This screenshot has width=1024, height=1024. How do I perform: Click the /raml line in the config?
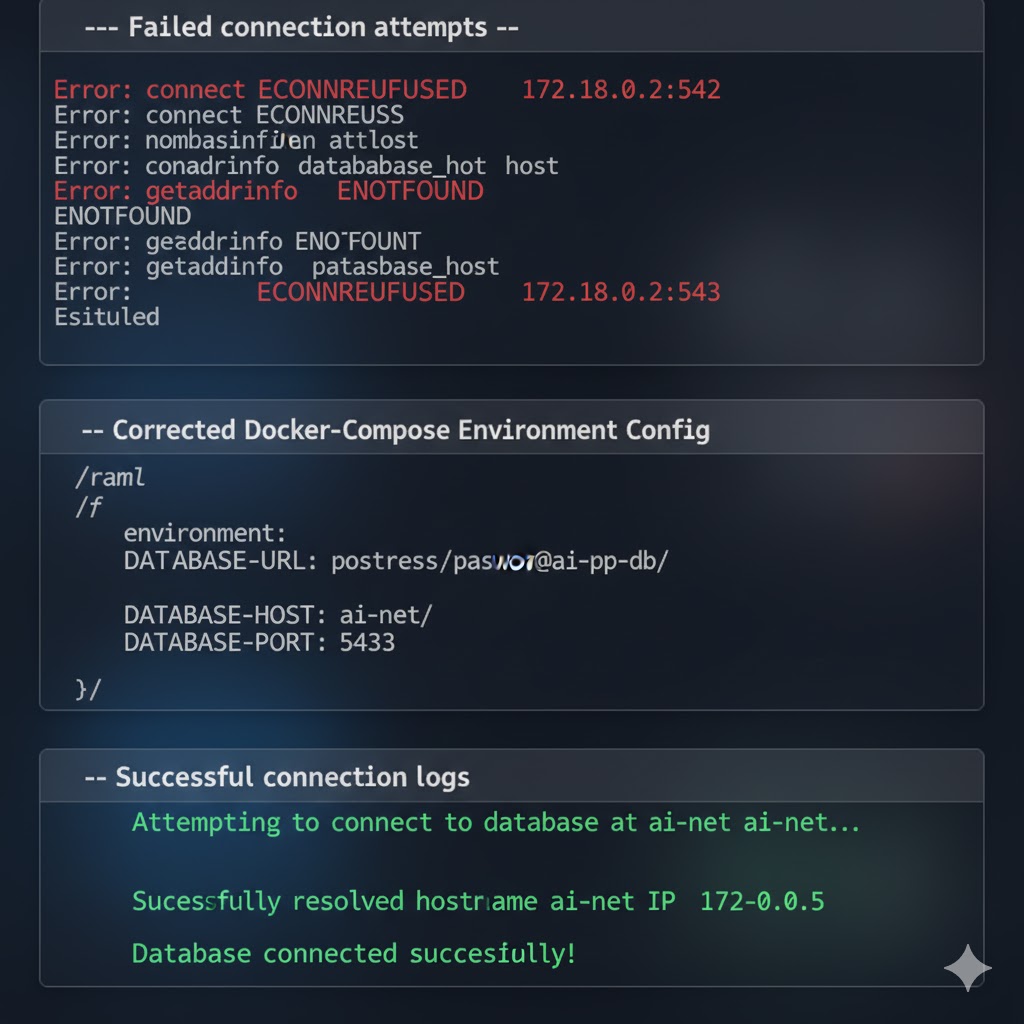(x=110, y=477)
